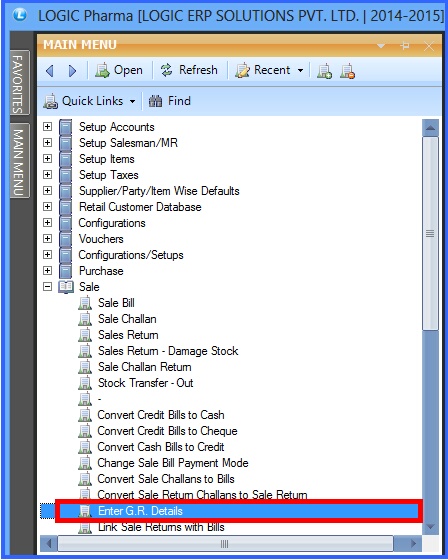Open the Sale Challan Return item
The height and width of the screenshot is (560, 448).
click(x=145, y=367)
